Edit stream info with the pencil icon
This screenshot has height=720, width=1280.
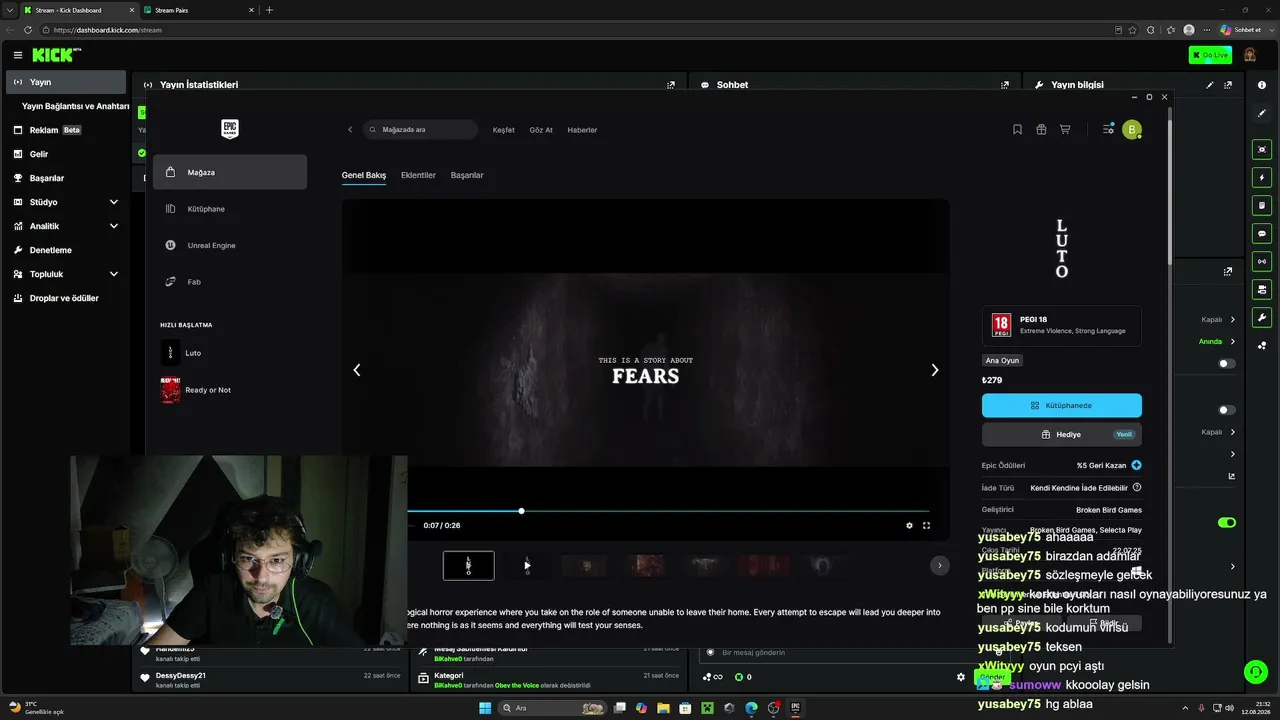coord(1210,85)
